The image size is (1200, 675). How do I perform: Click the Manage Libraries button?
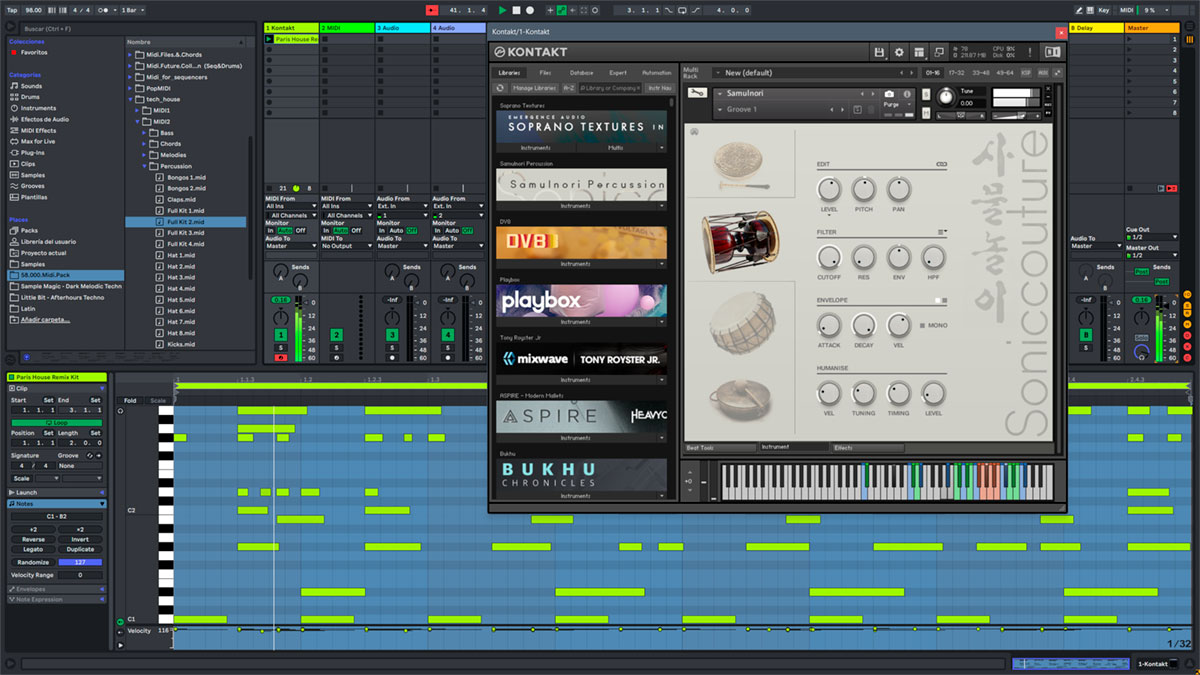point(534,88)
